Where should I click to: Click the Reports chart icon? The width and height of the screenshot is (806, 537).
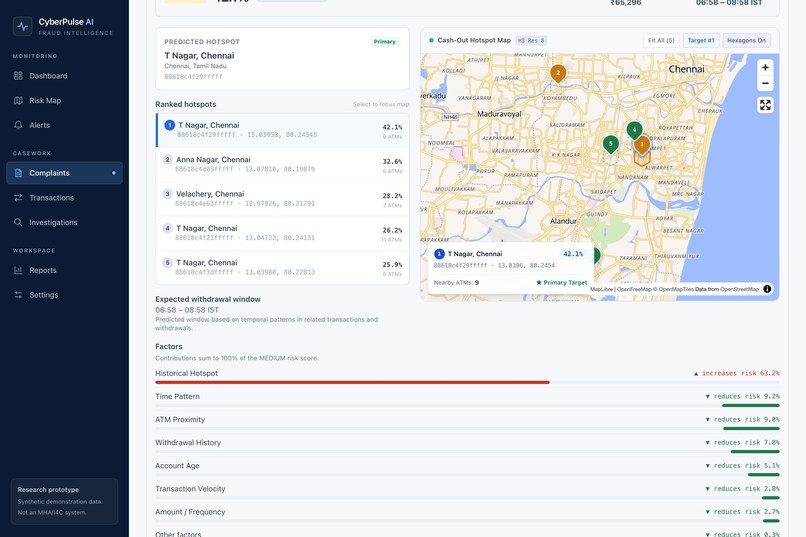[18, 270]
